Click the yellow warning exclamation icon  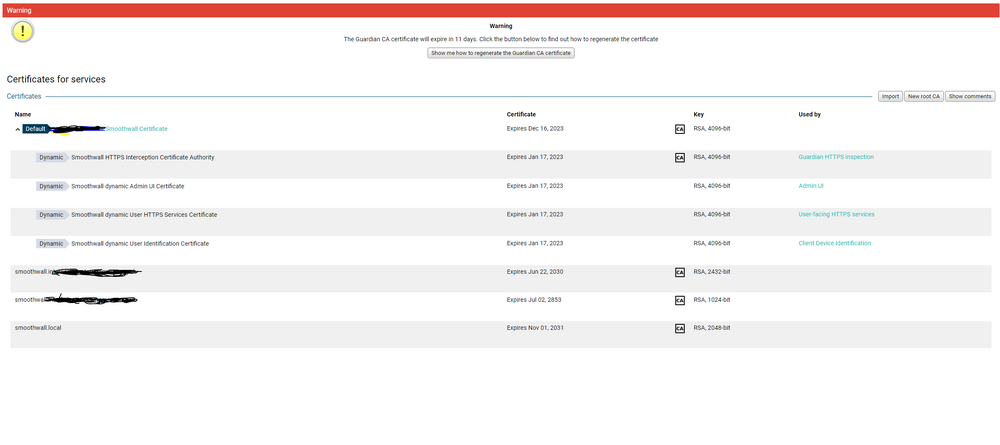coord(23,31)
